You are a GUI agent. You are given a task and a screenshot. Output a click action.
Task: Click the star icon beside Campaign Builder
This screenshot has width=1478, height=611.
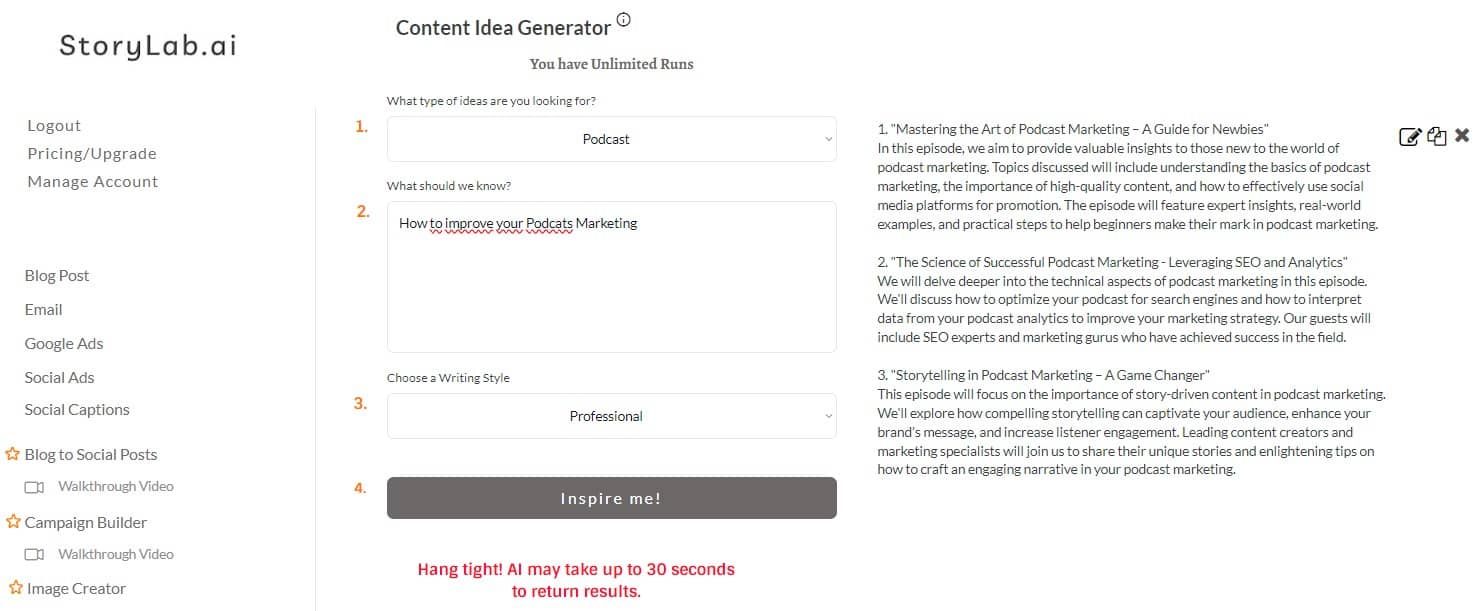coord(12,520)
